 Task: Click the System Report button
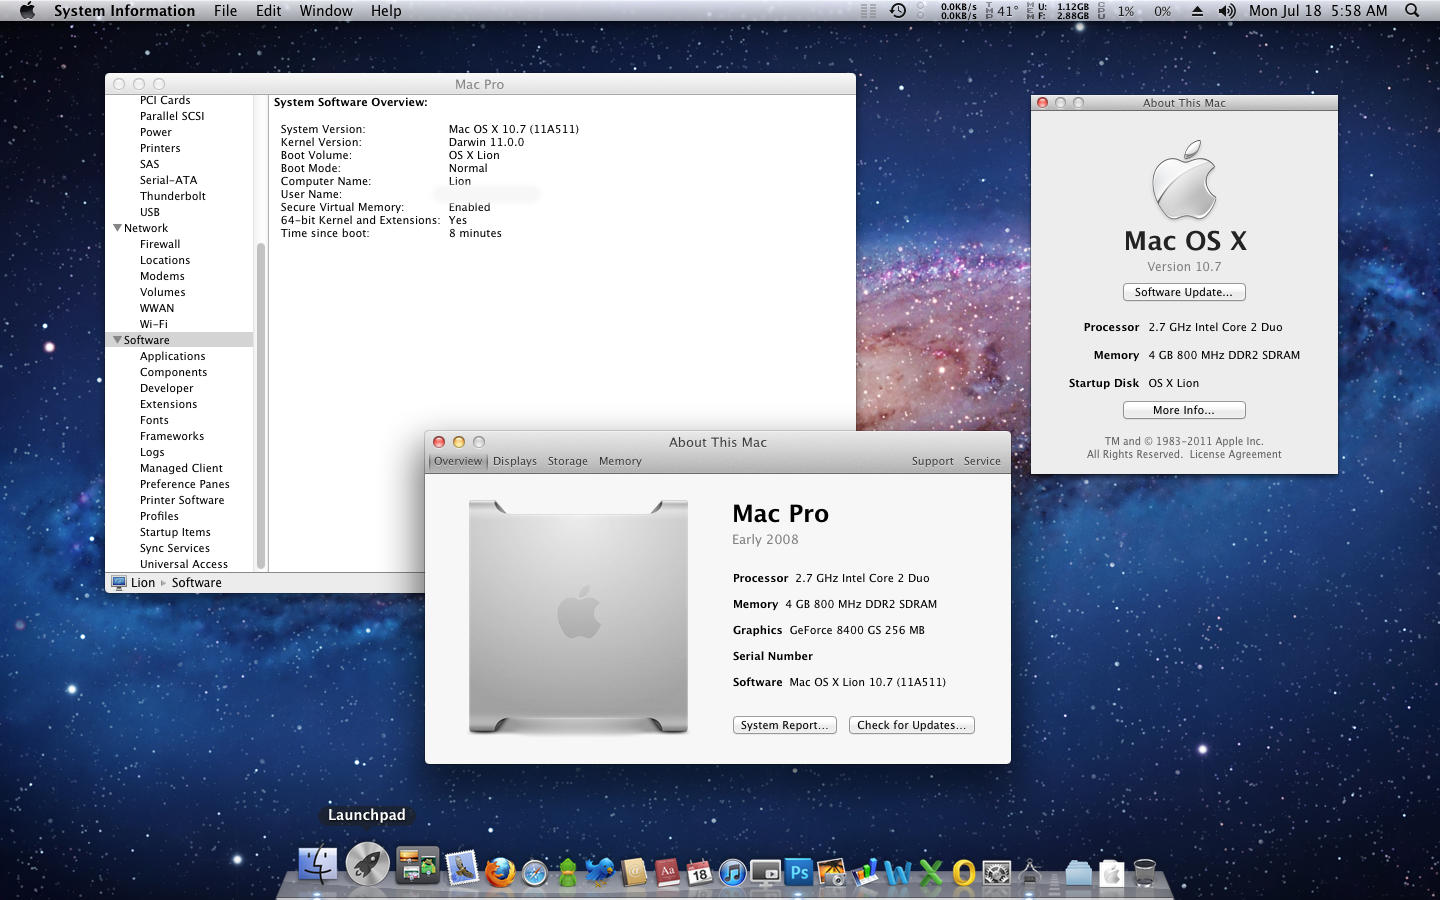tap(784, 725)
